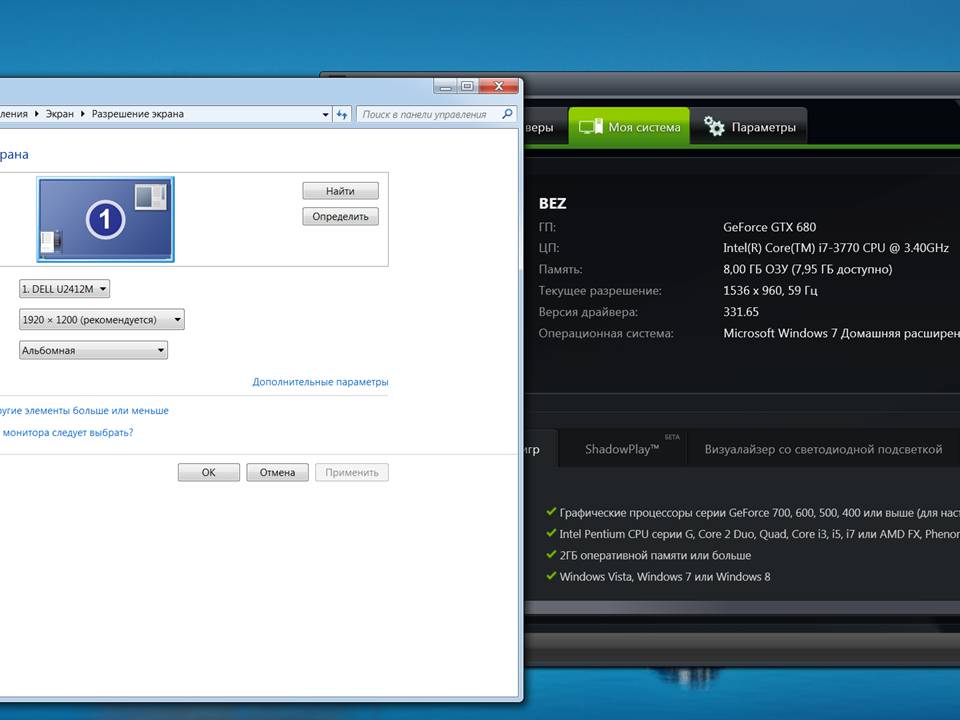Open the address bar history dropdown arrow

point(326,114)
